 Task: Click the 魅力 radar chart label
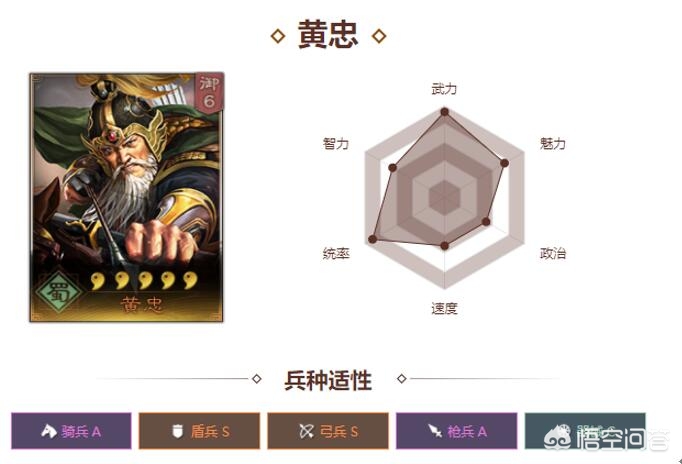(x=553, y=144)
